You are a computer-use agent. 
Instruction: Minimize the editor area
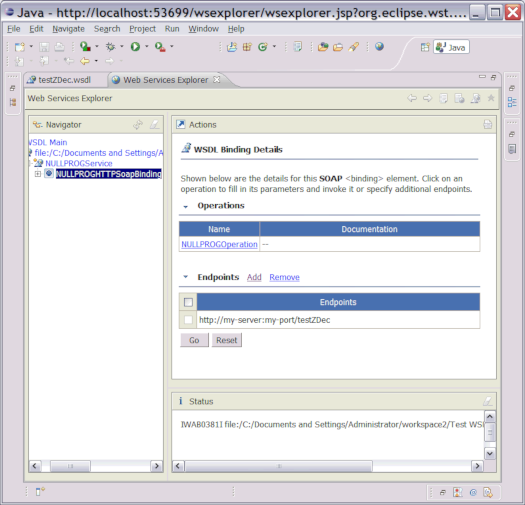tap(482, 77)
